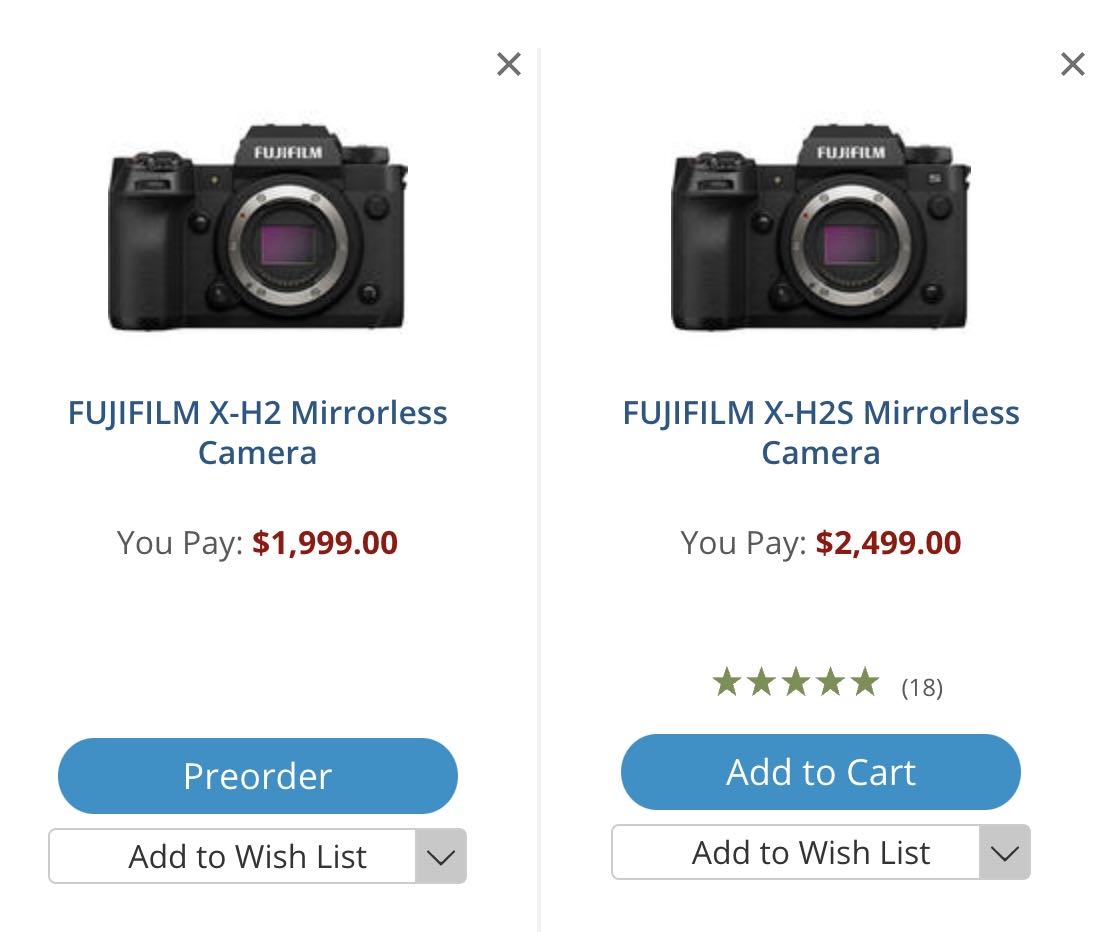Image resolution: width=1100 pixels, height=932 pixels.
Task: Close the FUJIFILM X-H2 comparison panel
Action: pyautogui.click(x=509, y=64)
